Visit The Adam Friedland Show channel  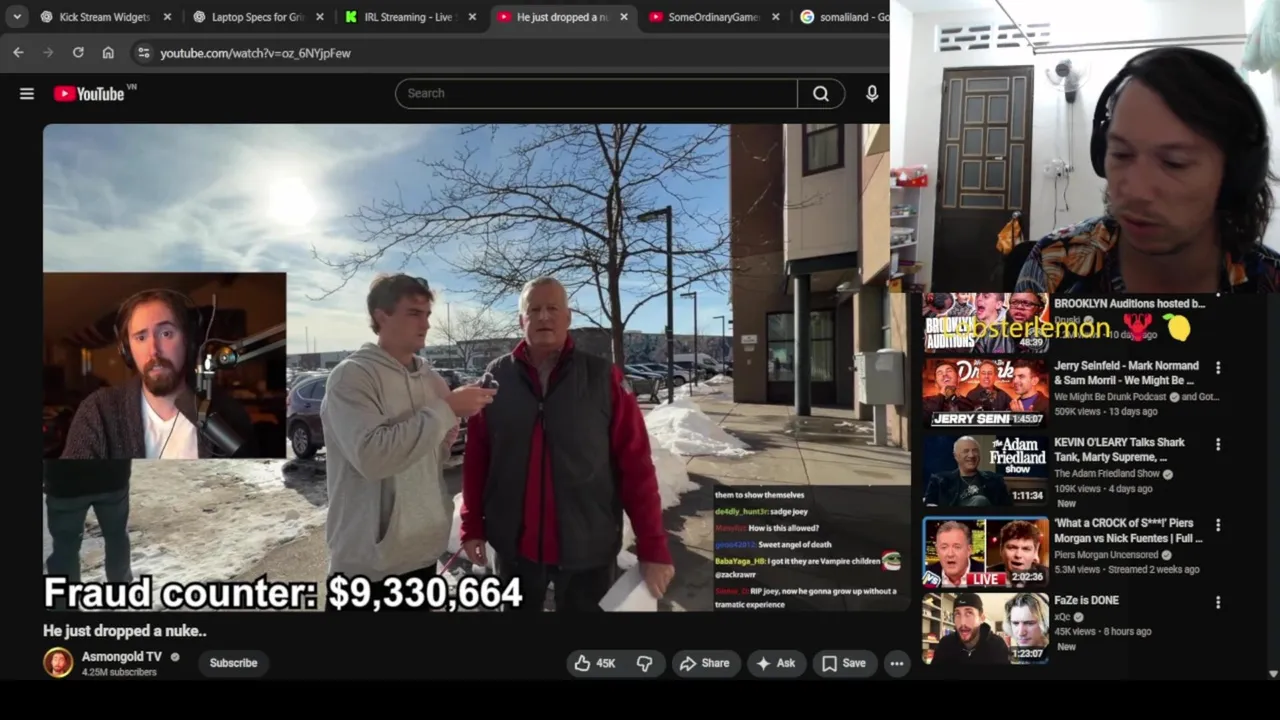pos(1107,474)
